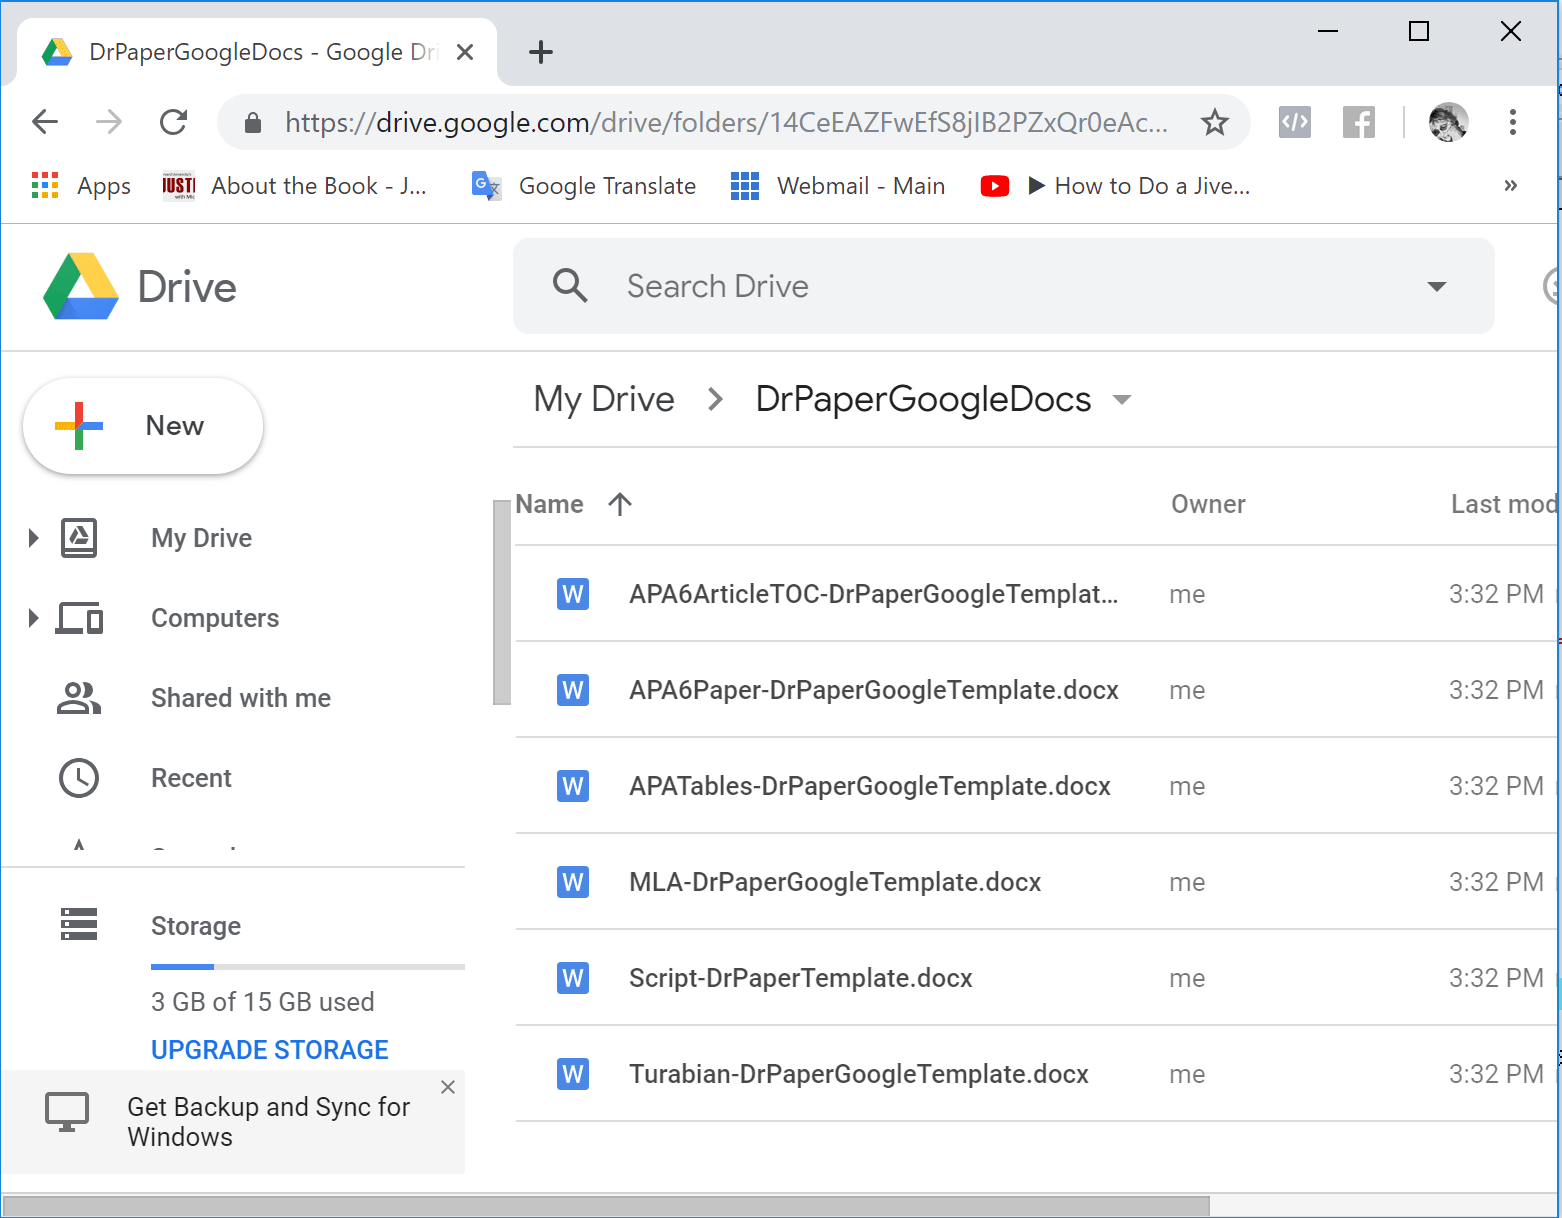
Task: Go to Recent files
Action: [x=191, y=778]
